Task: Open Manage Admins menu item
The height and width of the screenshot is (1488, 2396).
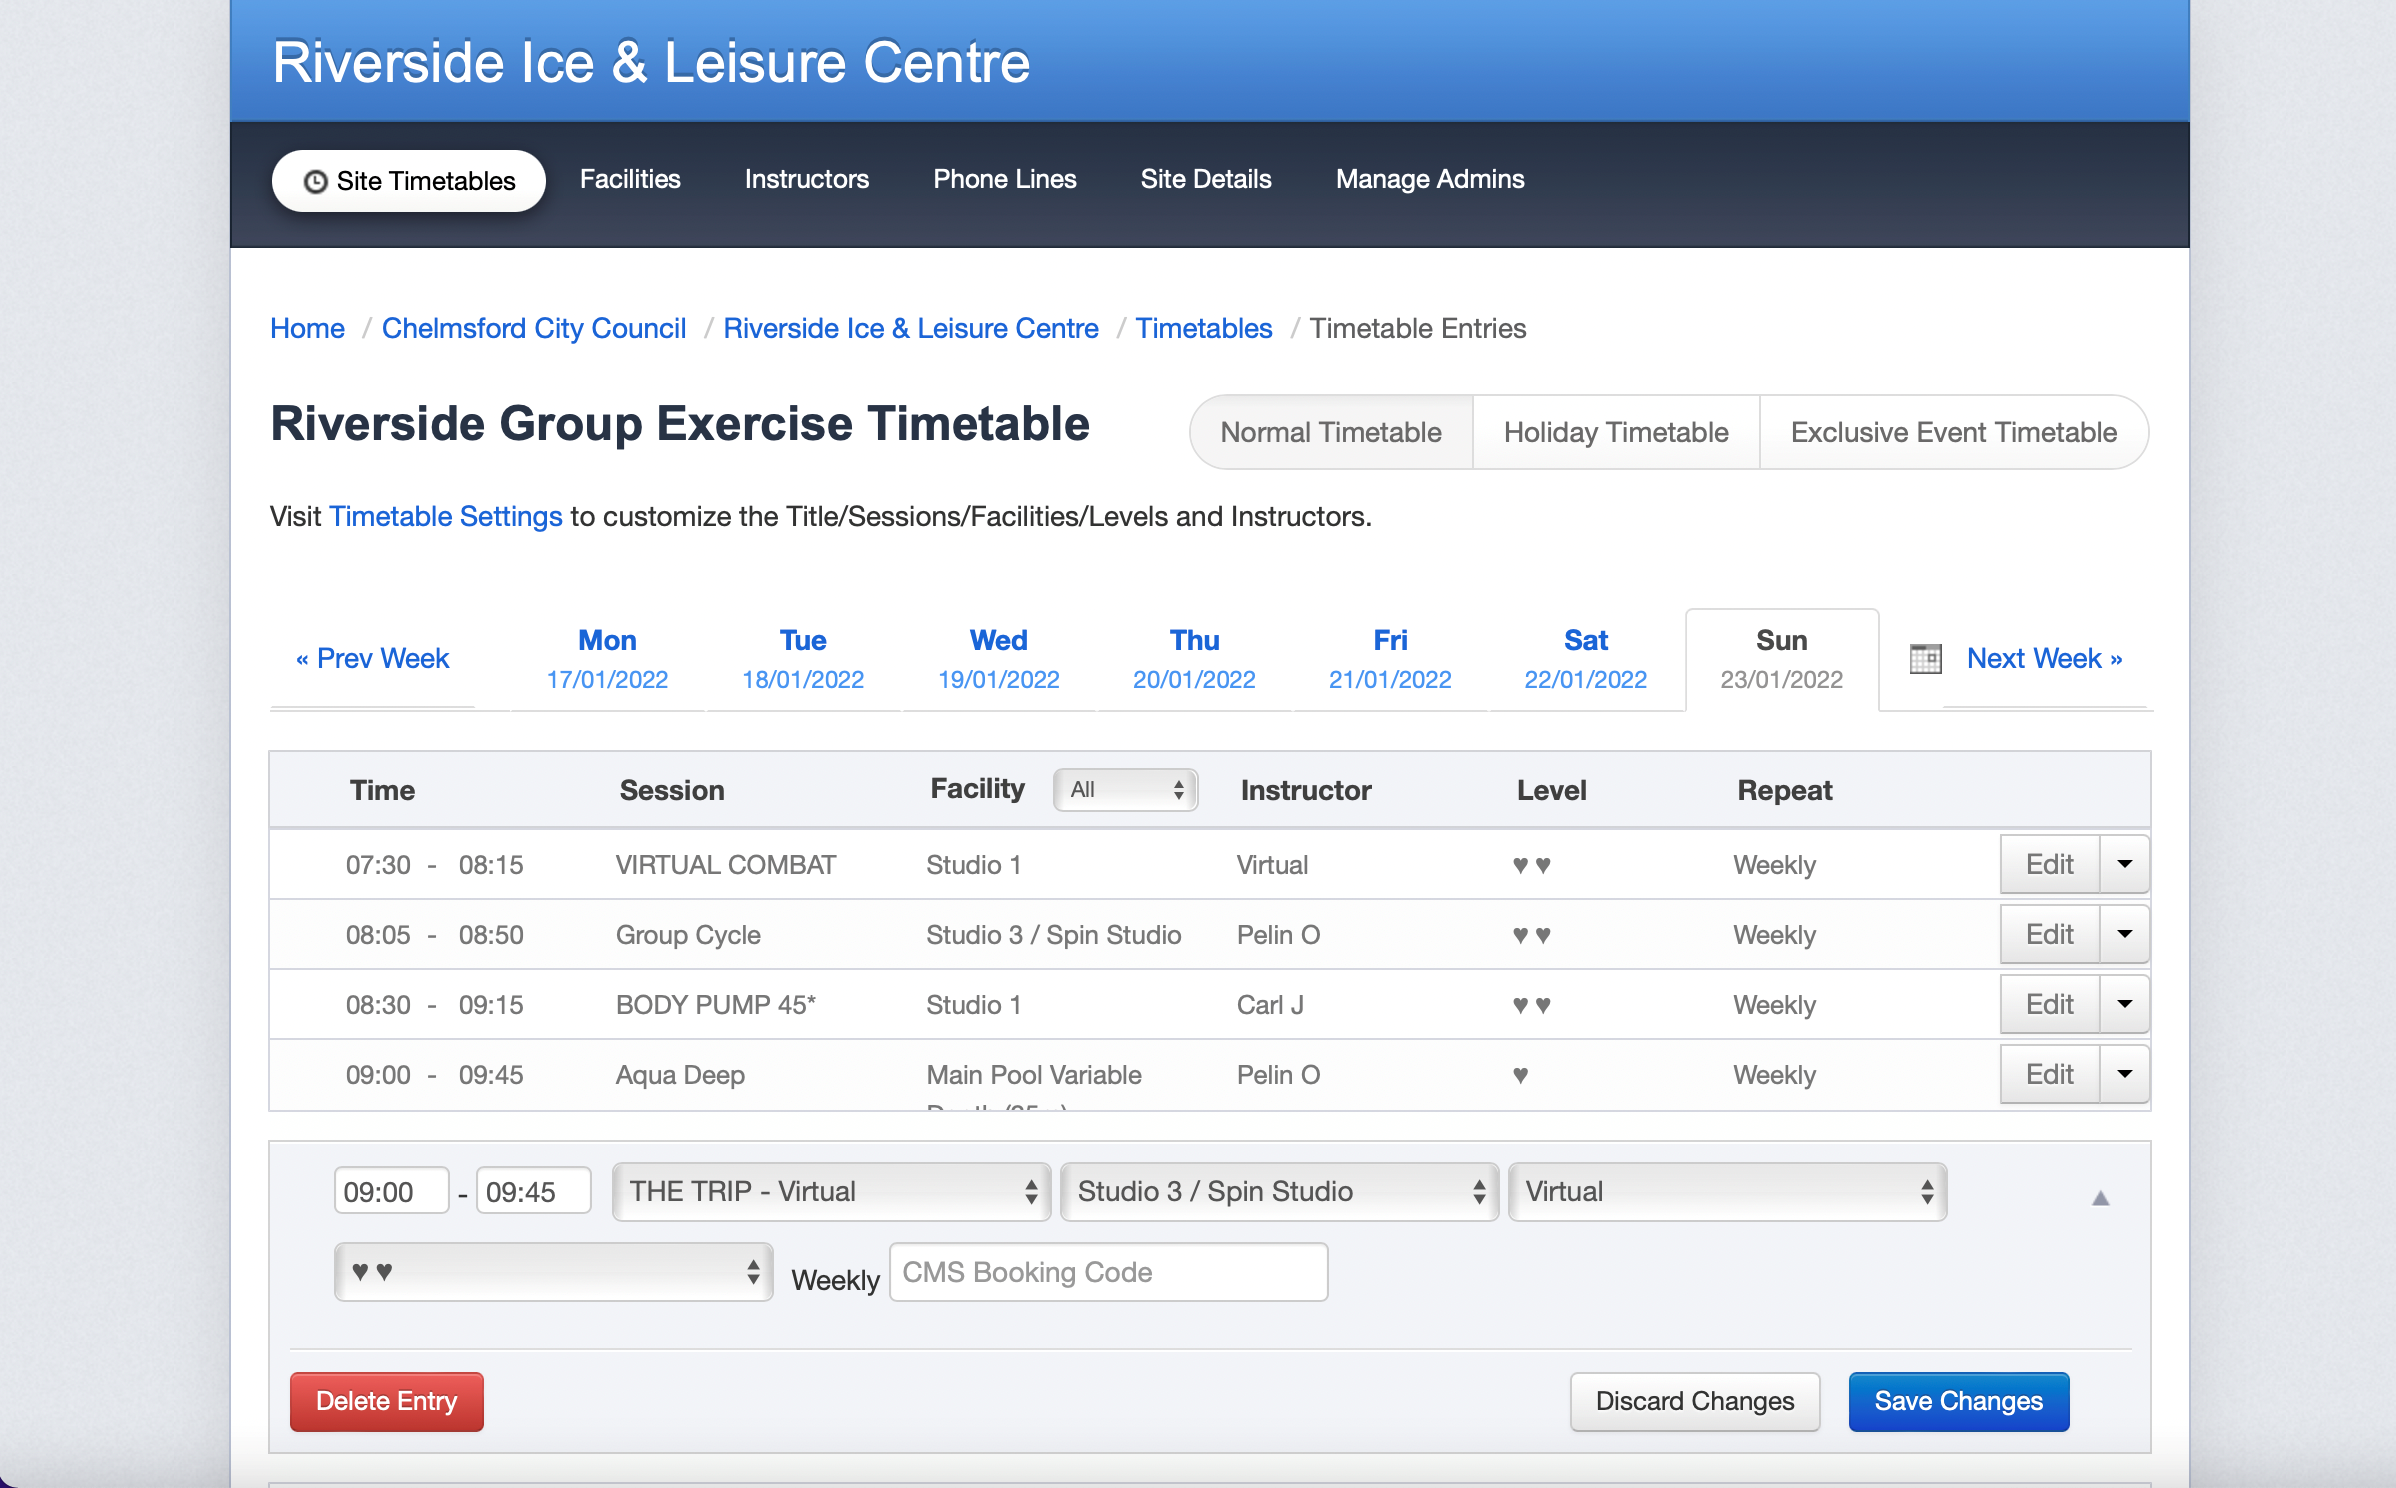Action: click(1430, 179)
